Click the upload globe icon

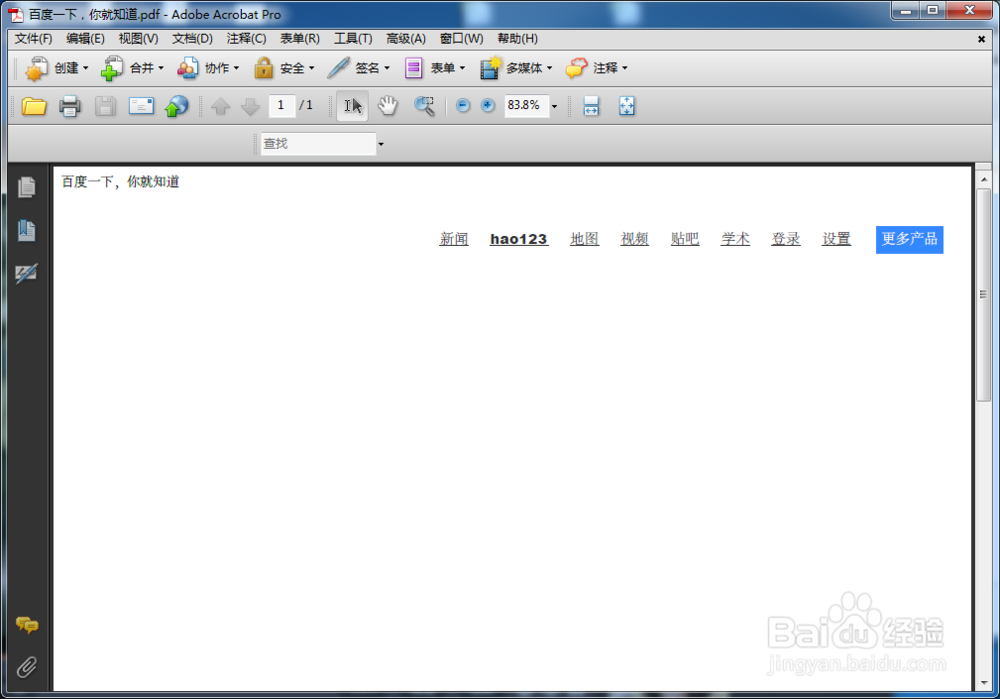tap(177, 106)
